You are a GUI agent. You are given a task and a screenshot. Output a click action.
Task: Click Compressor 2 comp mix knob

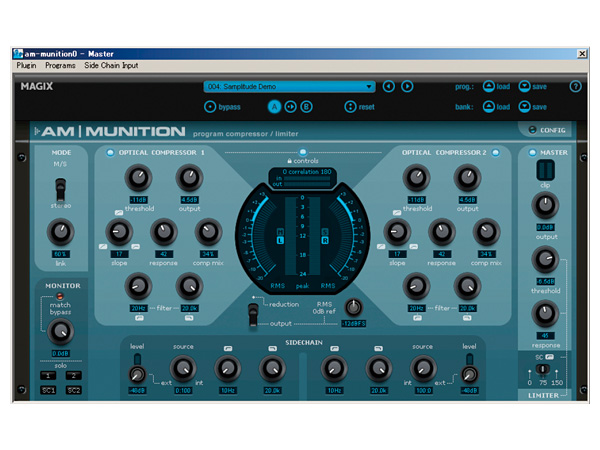tap(486, 232)
